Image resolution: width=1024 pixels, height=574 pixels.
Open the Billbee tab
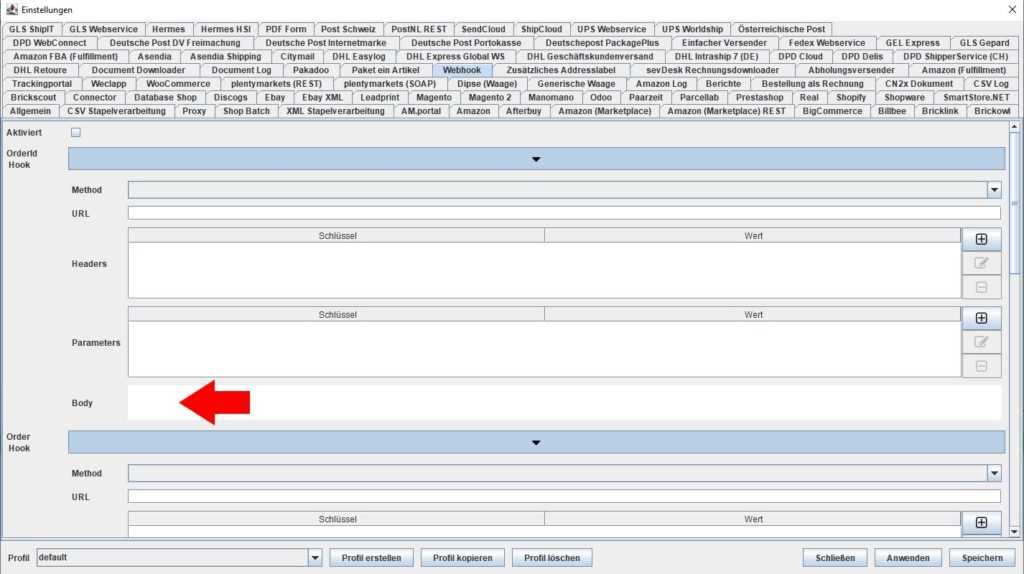tap(892, 111)
